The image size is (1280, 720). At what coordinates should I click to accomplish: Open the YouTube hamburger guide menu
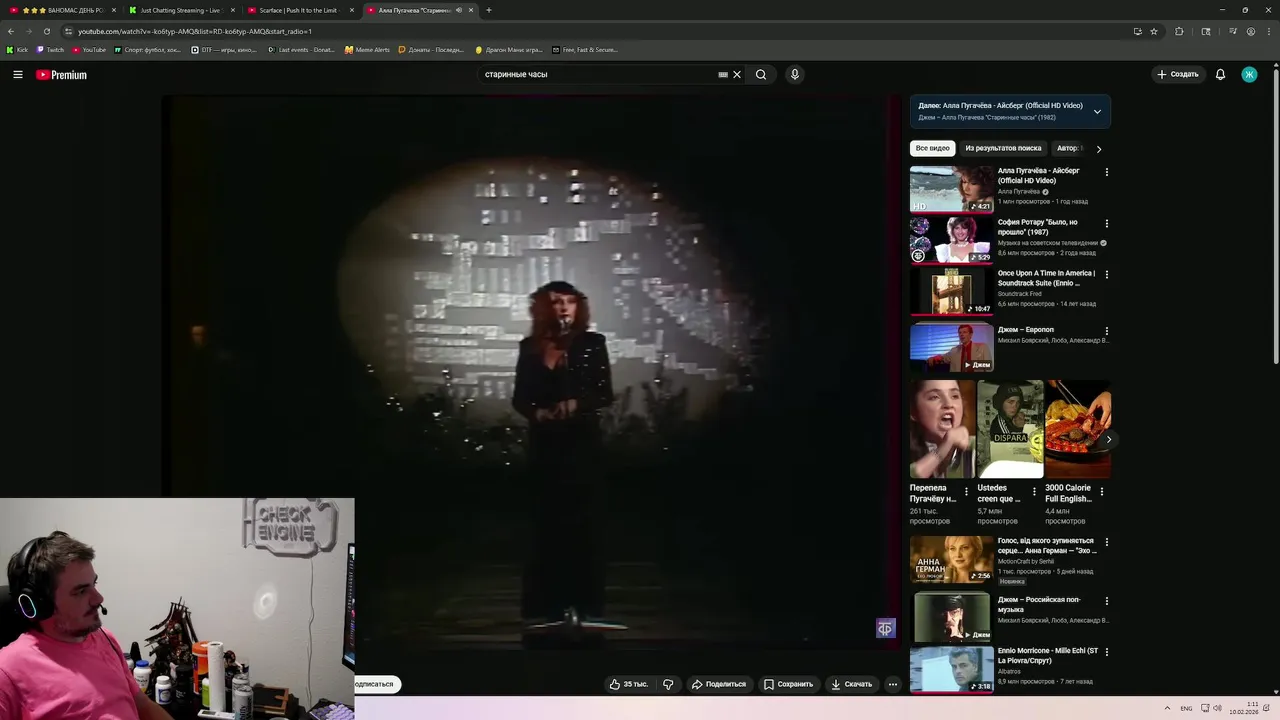[18, 74]
